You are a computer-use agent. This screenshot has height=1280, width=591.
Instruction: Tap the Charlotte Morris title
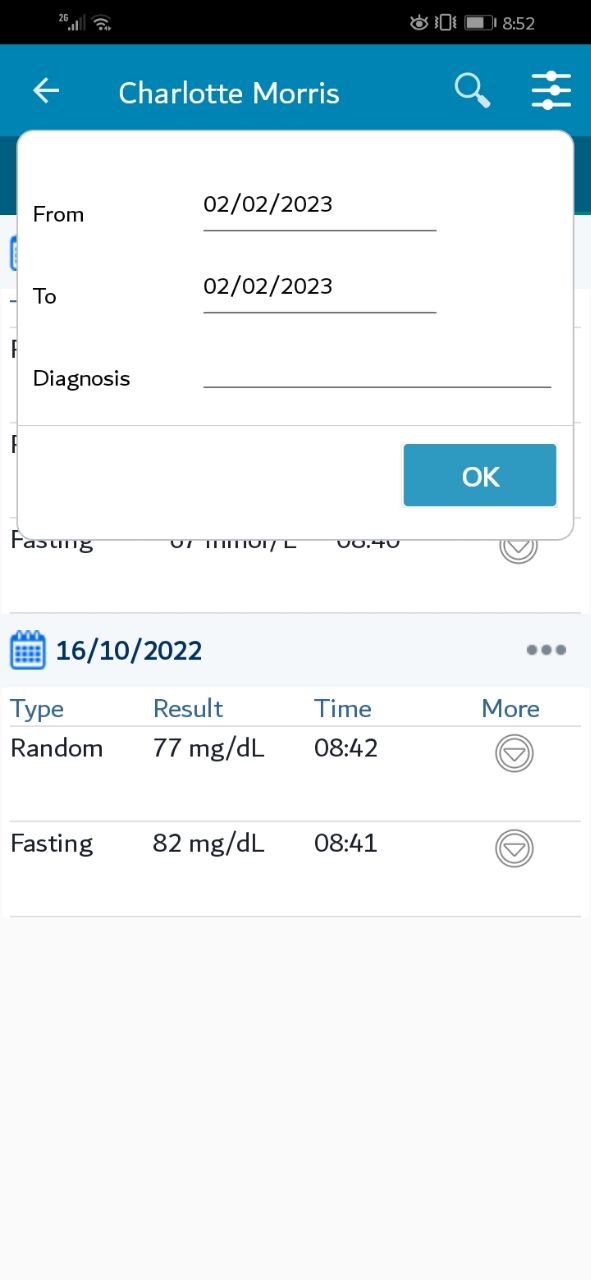click(x=229, y=93)
